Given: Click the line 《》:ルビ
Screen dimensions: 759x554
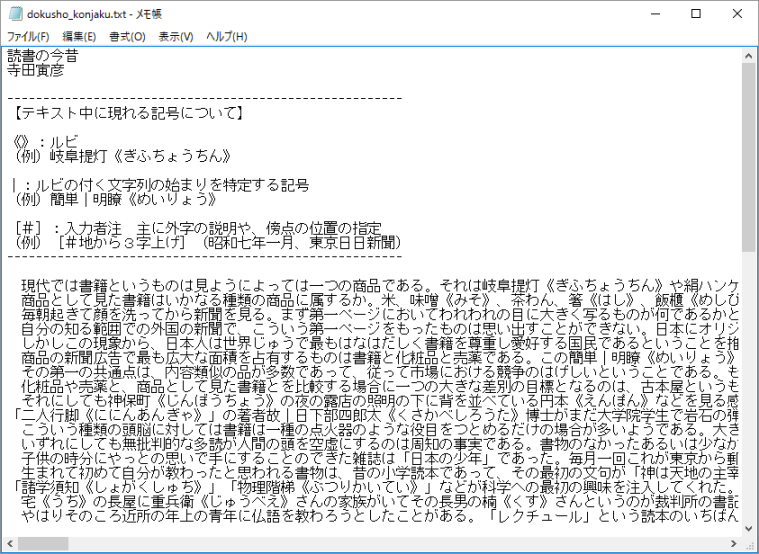Looking at the screenshot, I should pos(46,142).
